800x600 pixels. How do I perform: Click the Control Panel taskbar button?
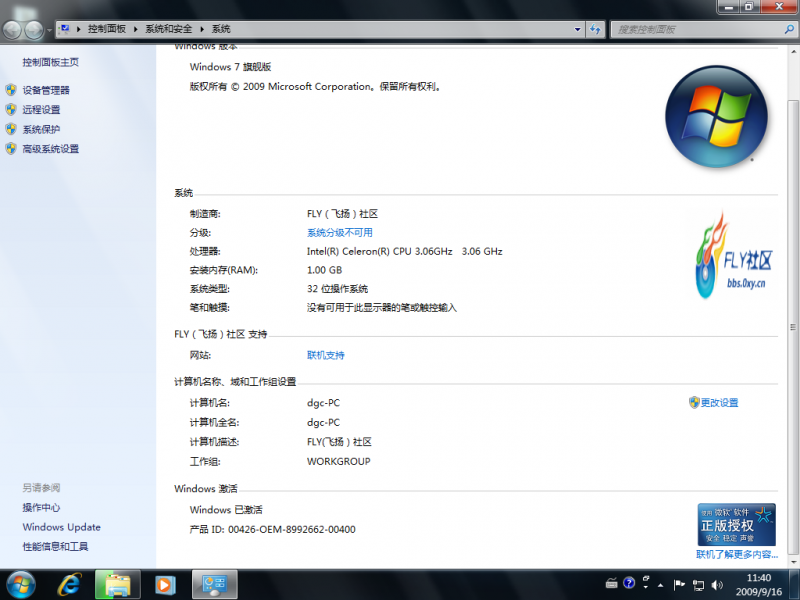214,585
